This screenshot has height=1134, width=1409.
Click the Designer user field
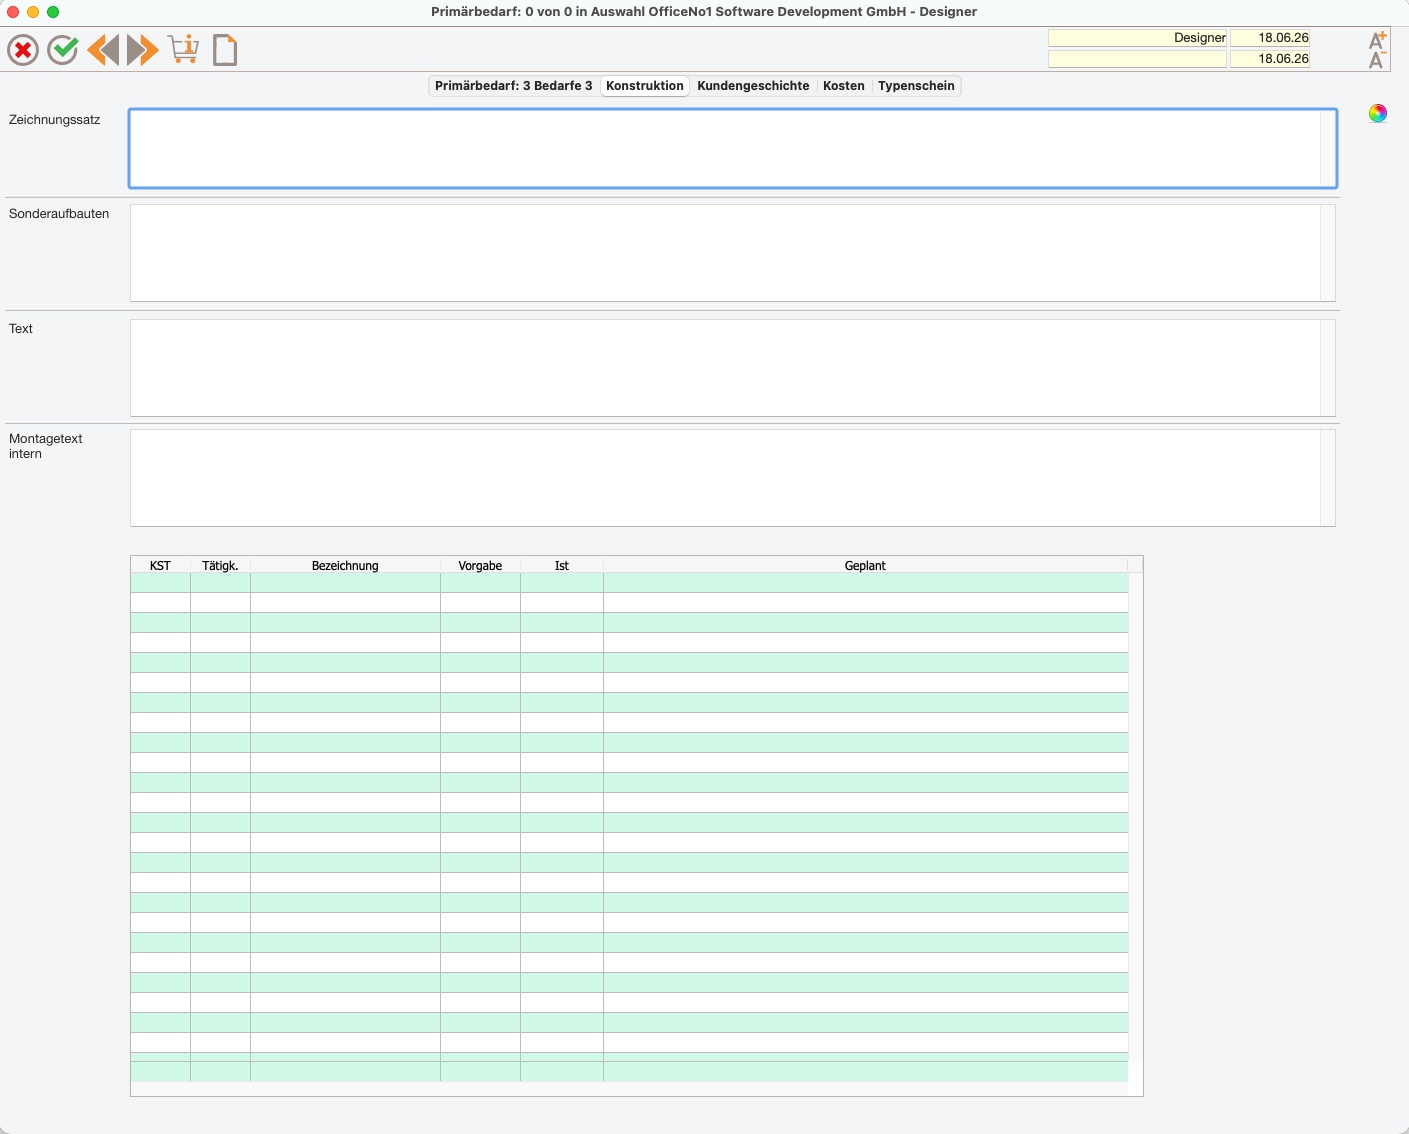[1137, 38]
